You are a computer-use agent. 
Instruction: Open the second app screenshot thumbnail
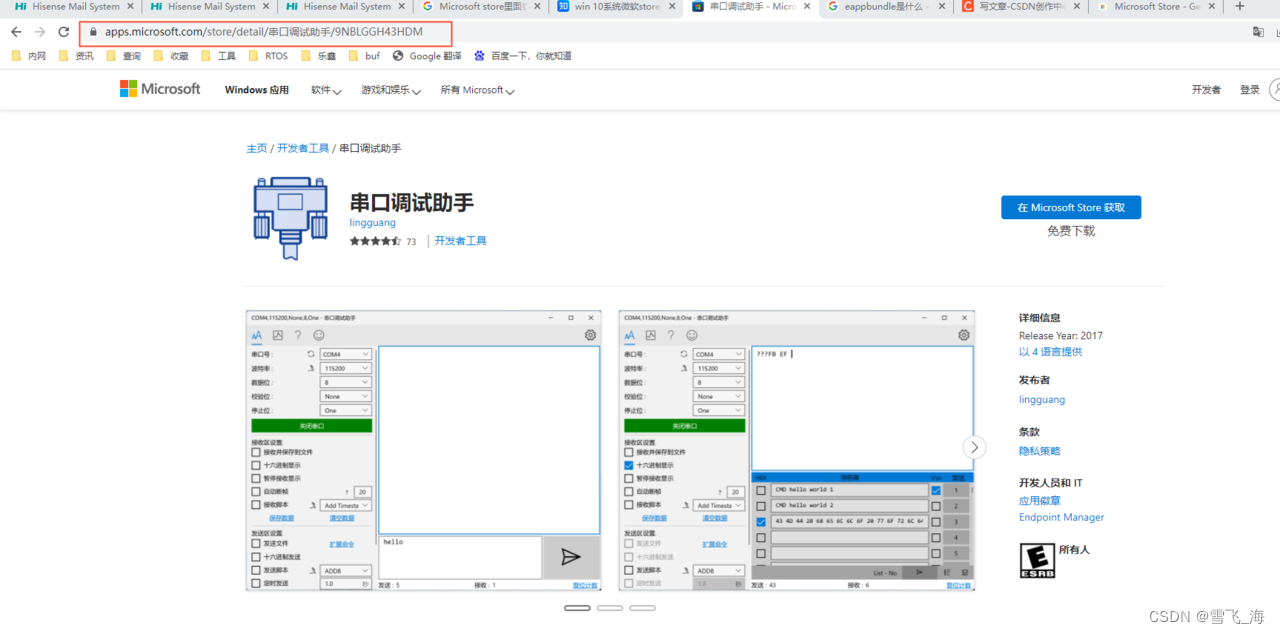pyautogui.click(x=797, y=450)
